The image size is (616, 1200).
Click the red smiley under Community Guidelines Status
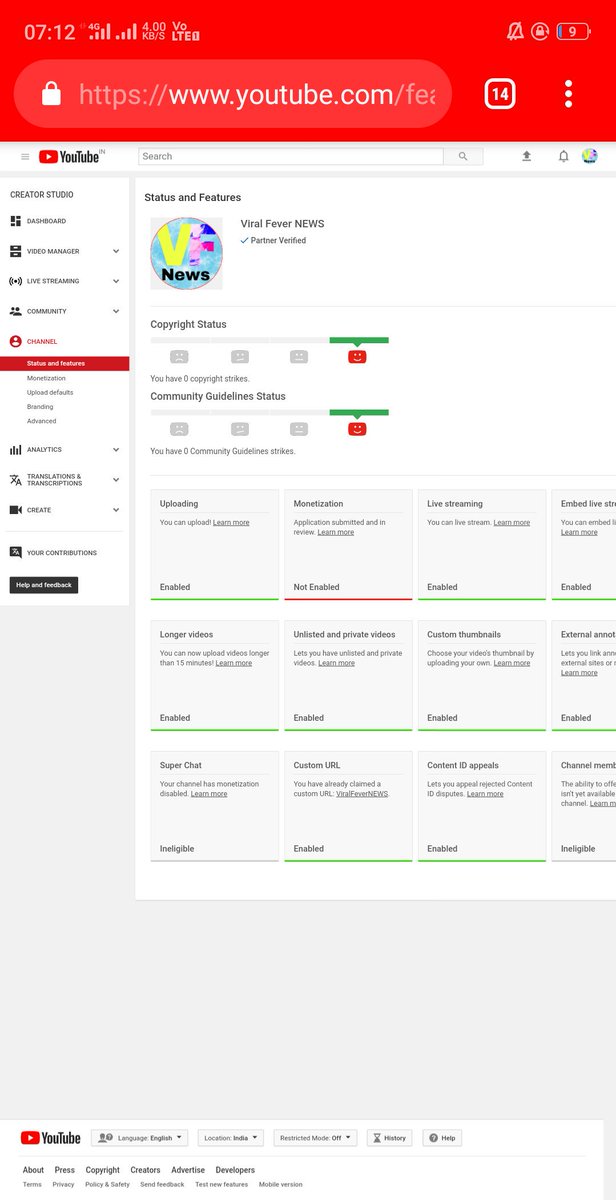[x=358, y=429]
